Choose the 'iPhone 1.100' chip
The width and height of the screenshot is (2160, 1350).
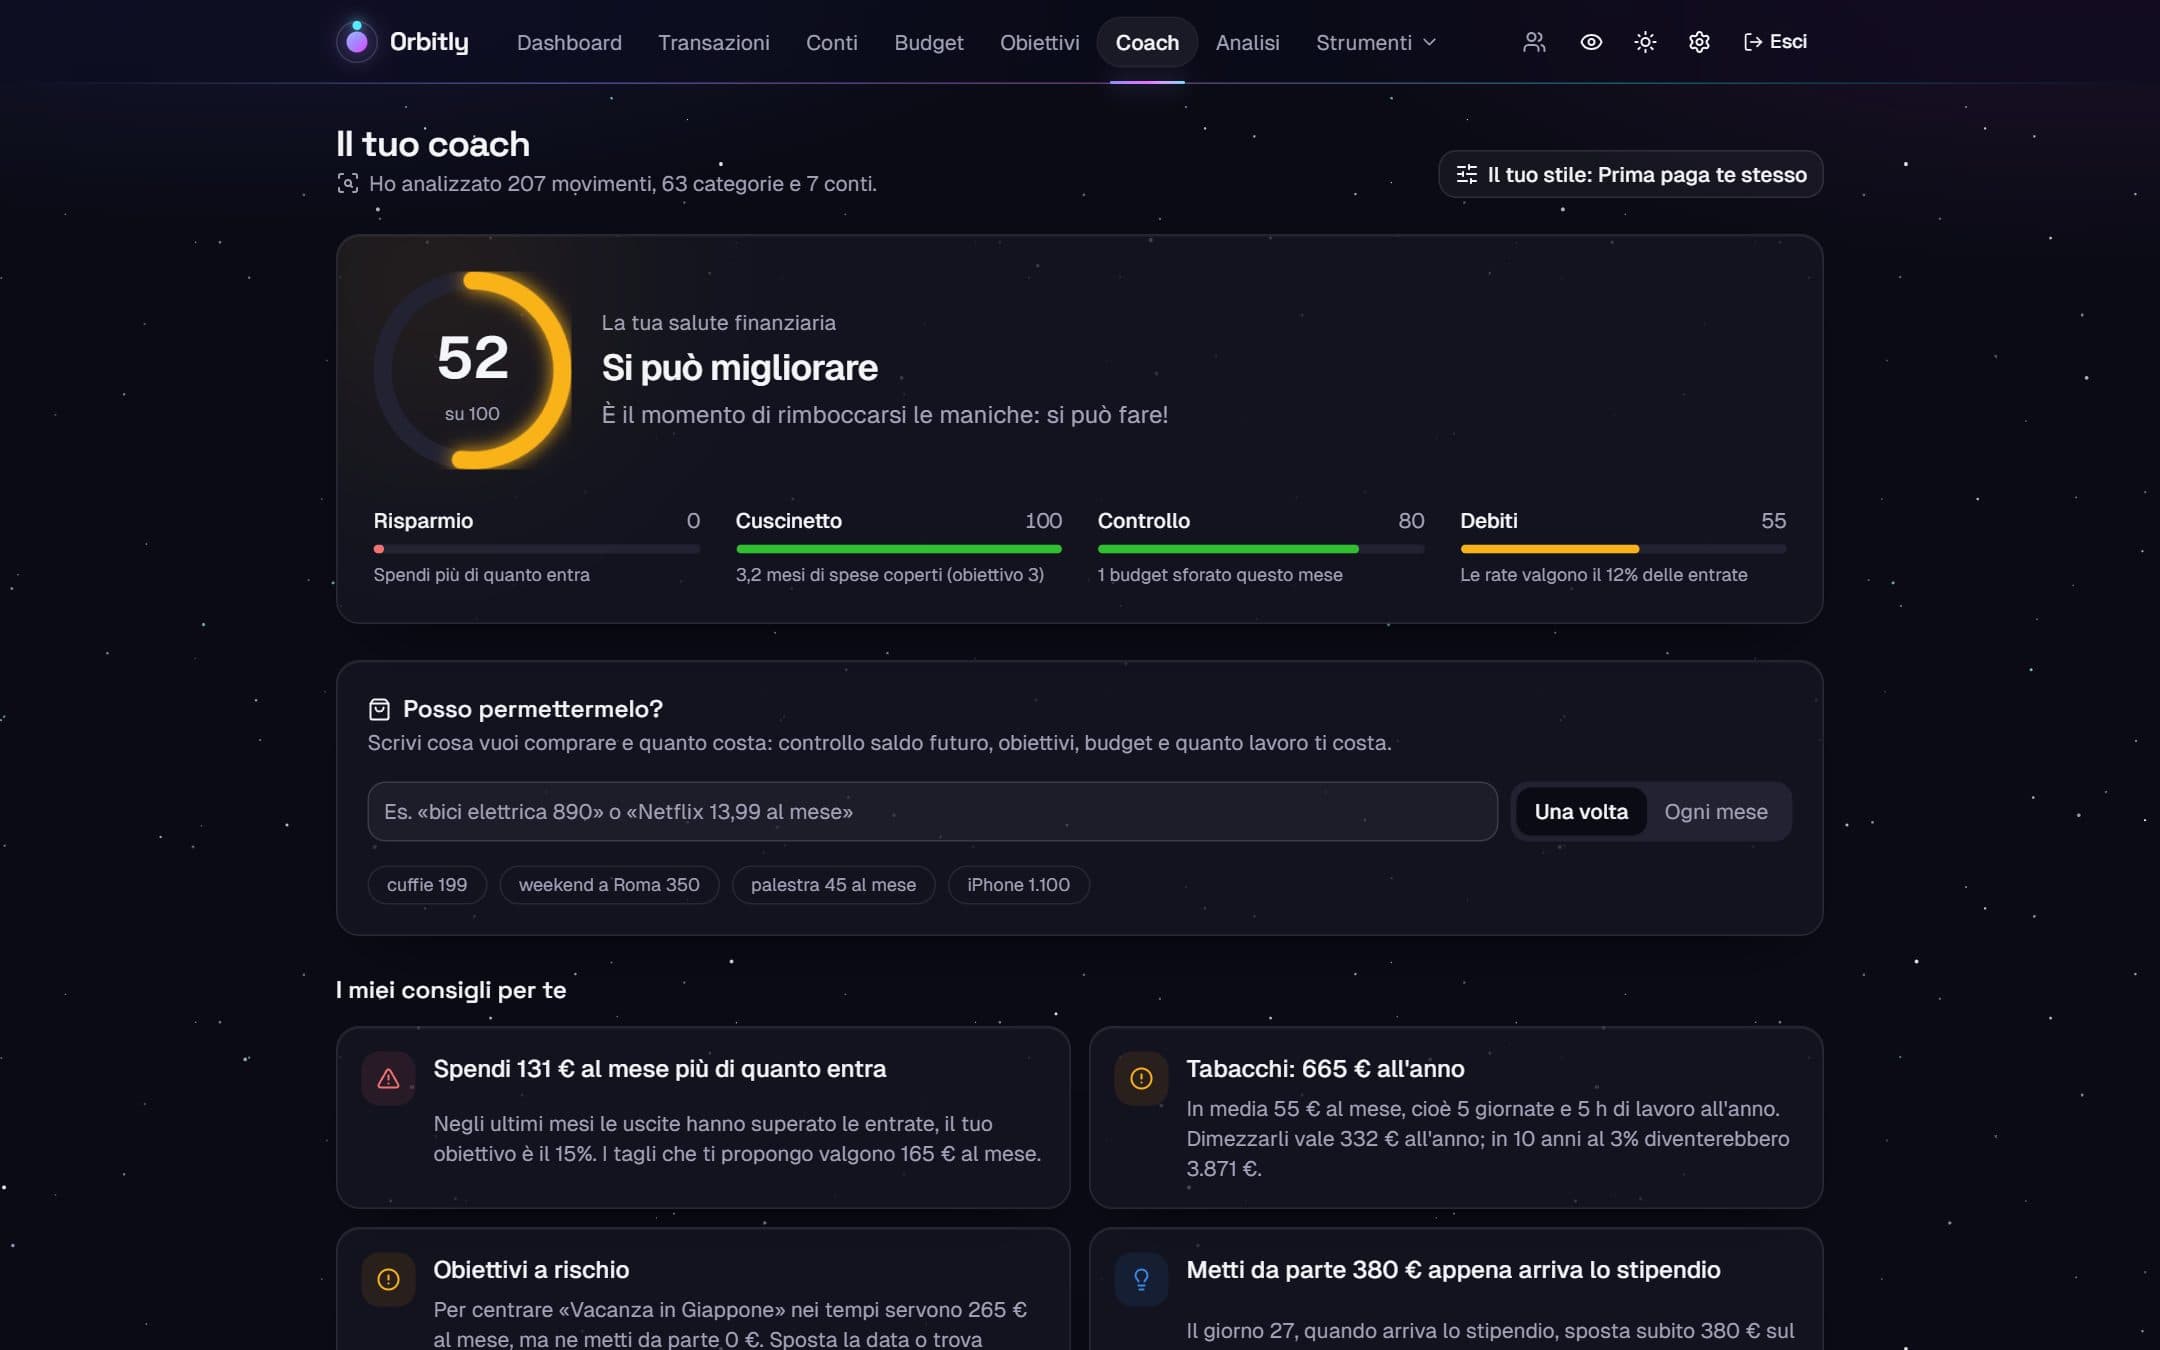point(1018,884)
